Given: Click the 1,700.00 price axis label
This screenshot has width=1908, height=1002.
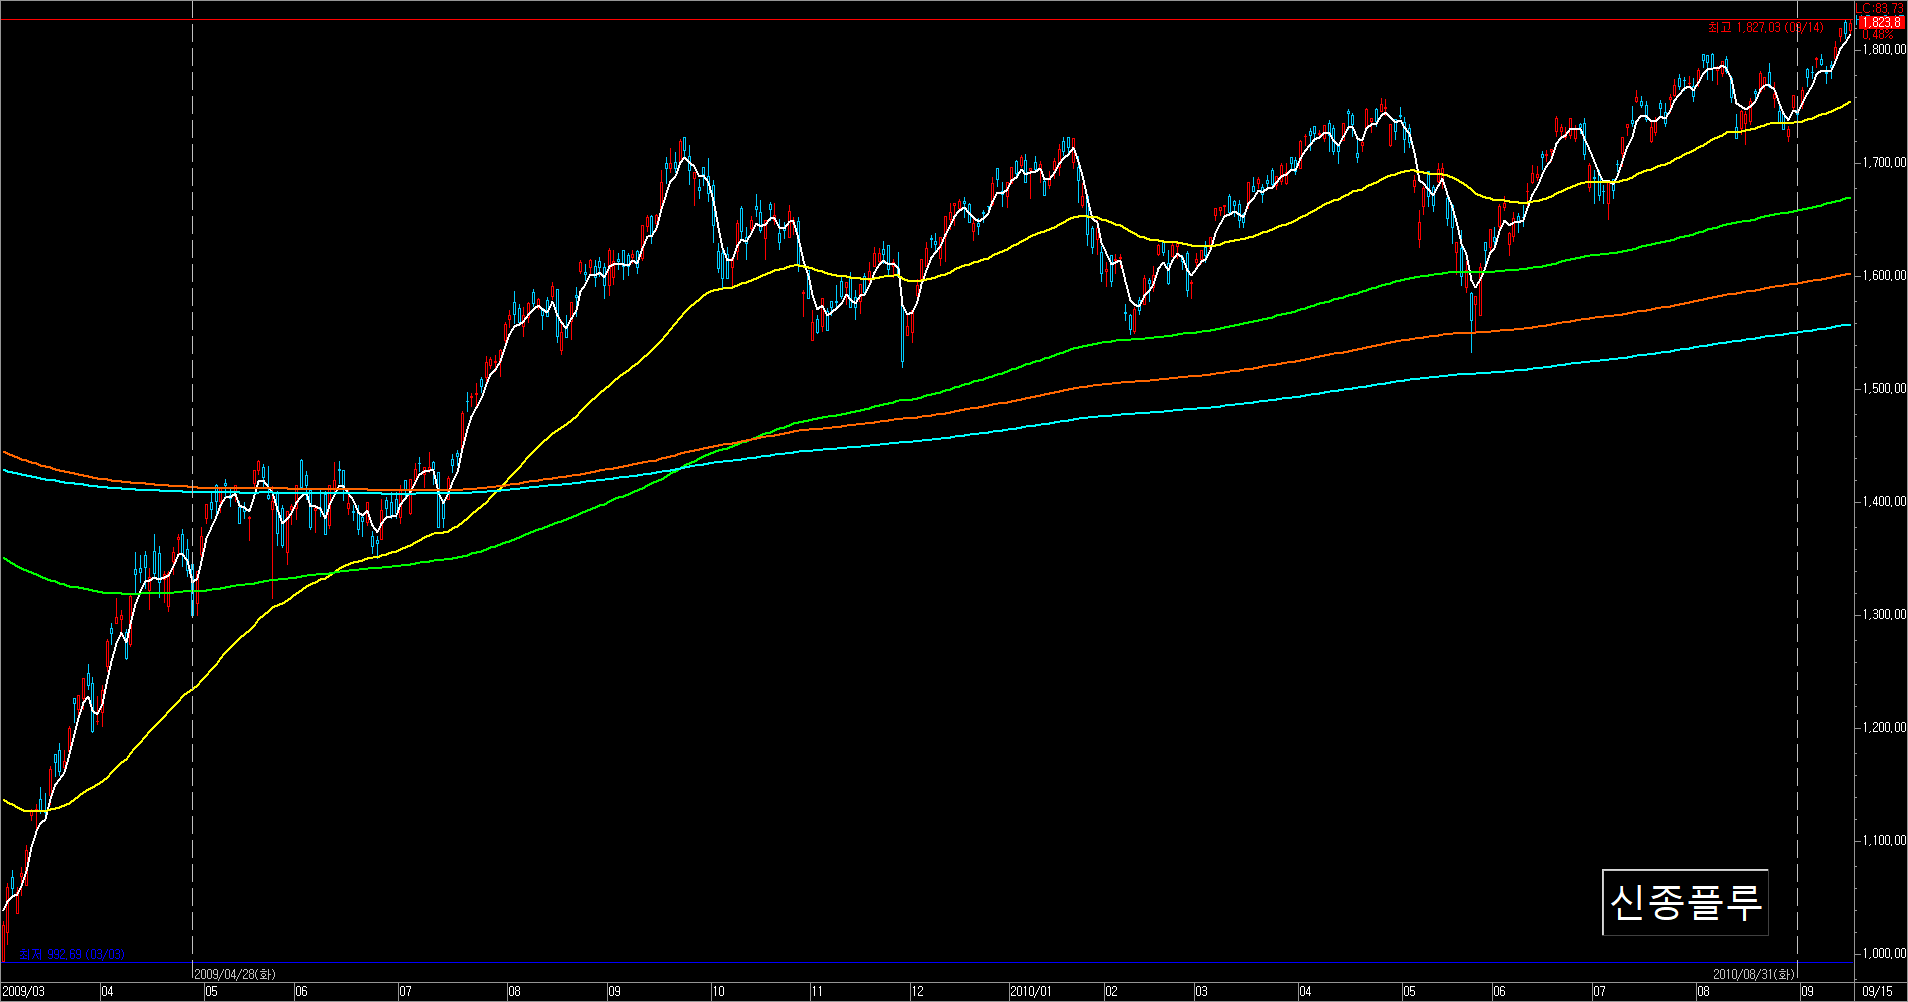Looking at the screenshot, I should (1884, 162).
